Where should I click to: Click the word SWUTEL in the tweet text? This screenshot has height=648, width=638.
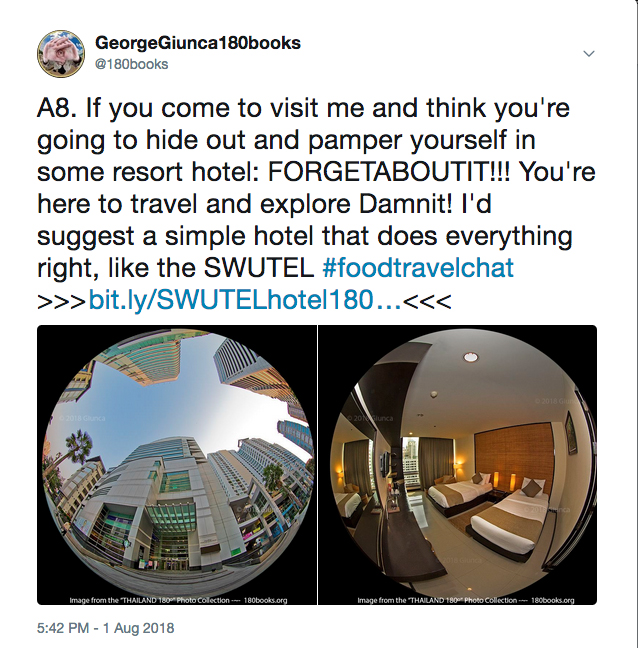point(259,268)
